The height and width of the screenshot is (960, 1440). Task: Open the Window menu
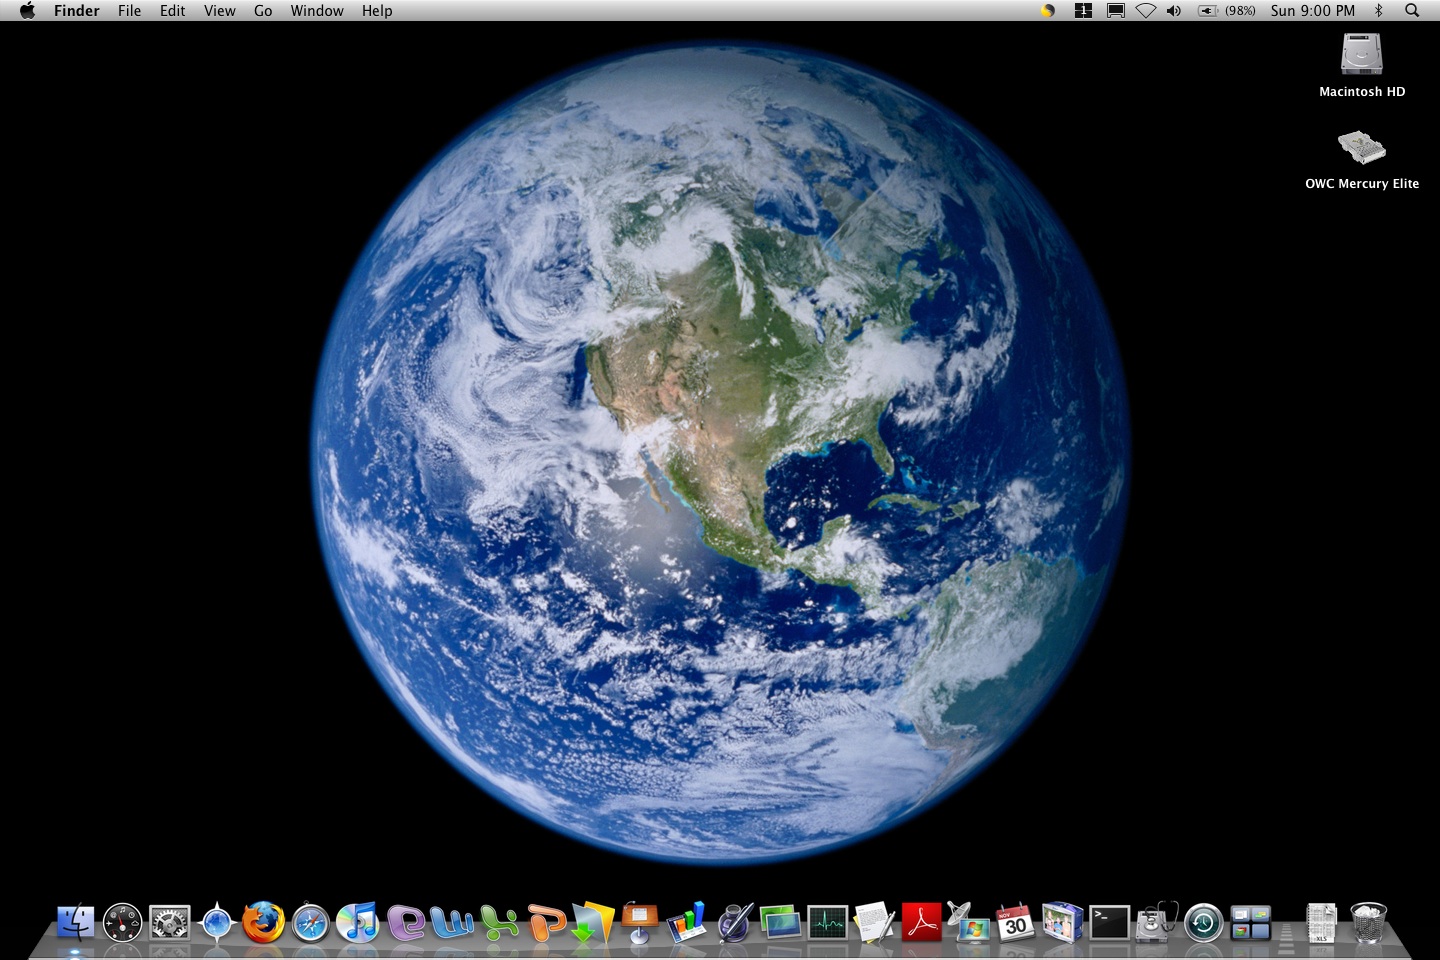click(x=317, y=11)
